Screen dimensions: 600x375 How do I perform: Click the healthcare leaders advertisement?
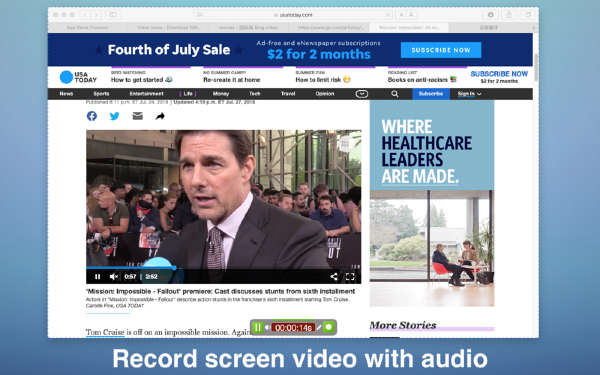point(432,203)
